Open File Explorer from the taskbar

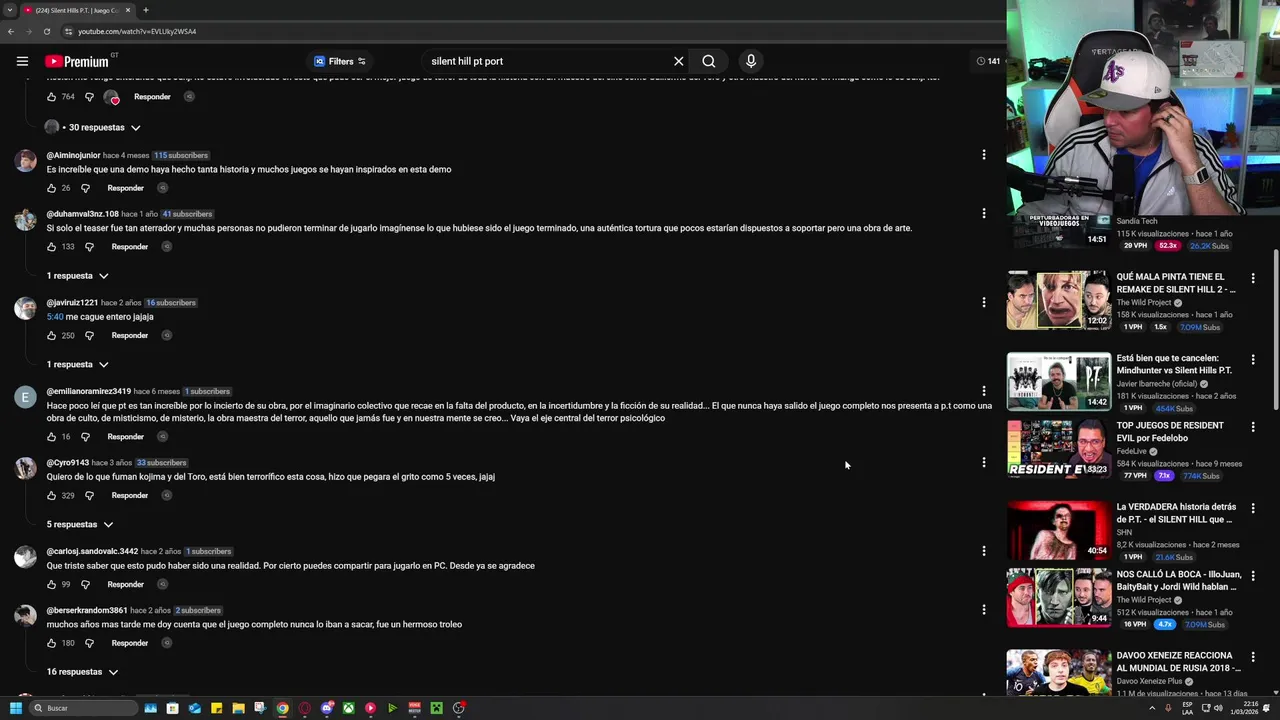click(238, 708)
